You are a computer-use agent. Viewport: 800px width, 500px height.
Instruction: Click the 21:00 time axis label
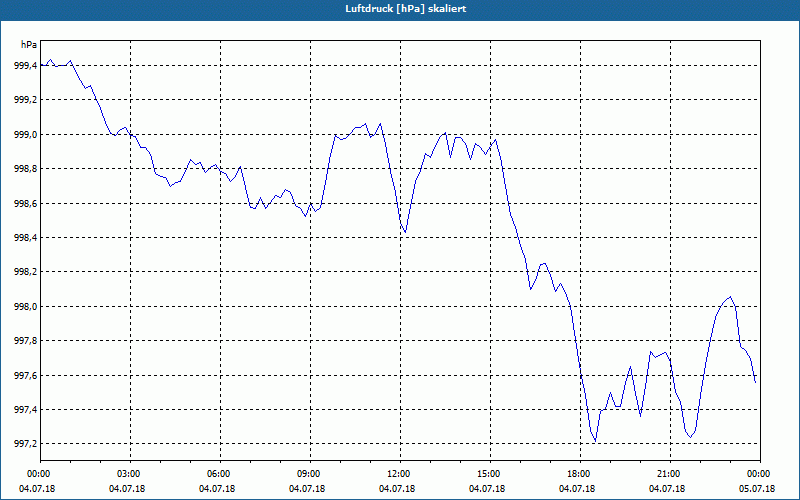[670, 474]
